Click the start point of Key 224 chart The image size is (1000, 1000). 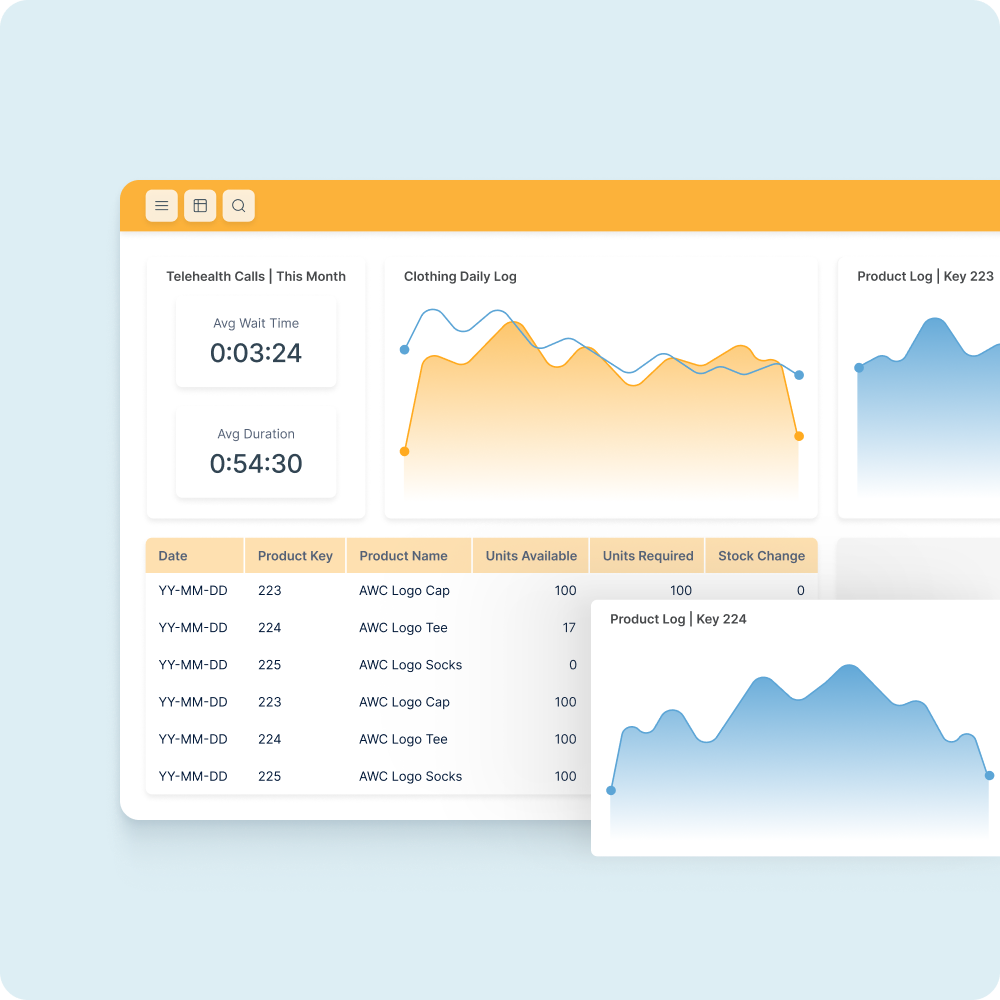[611, 790]
